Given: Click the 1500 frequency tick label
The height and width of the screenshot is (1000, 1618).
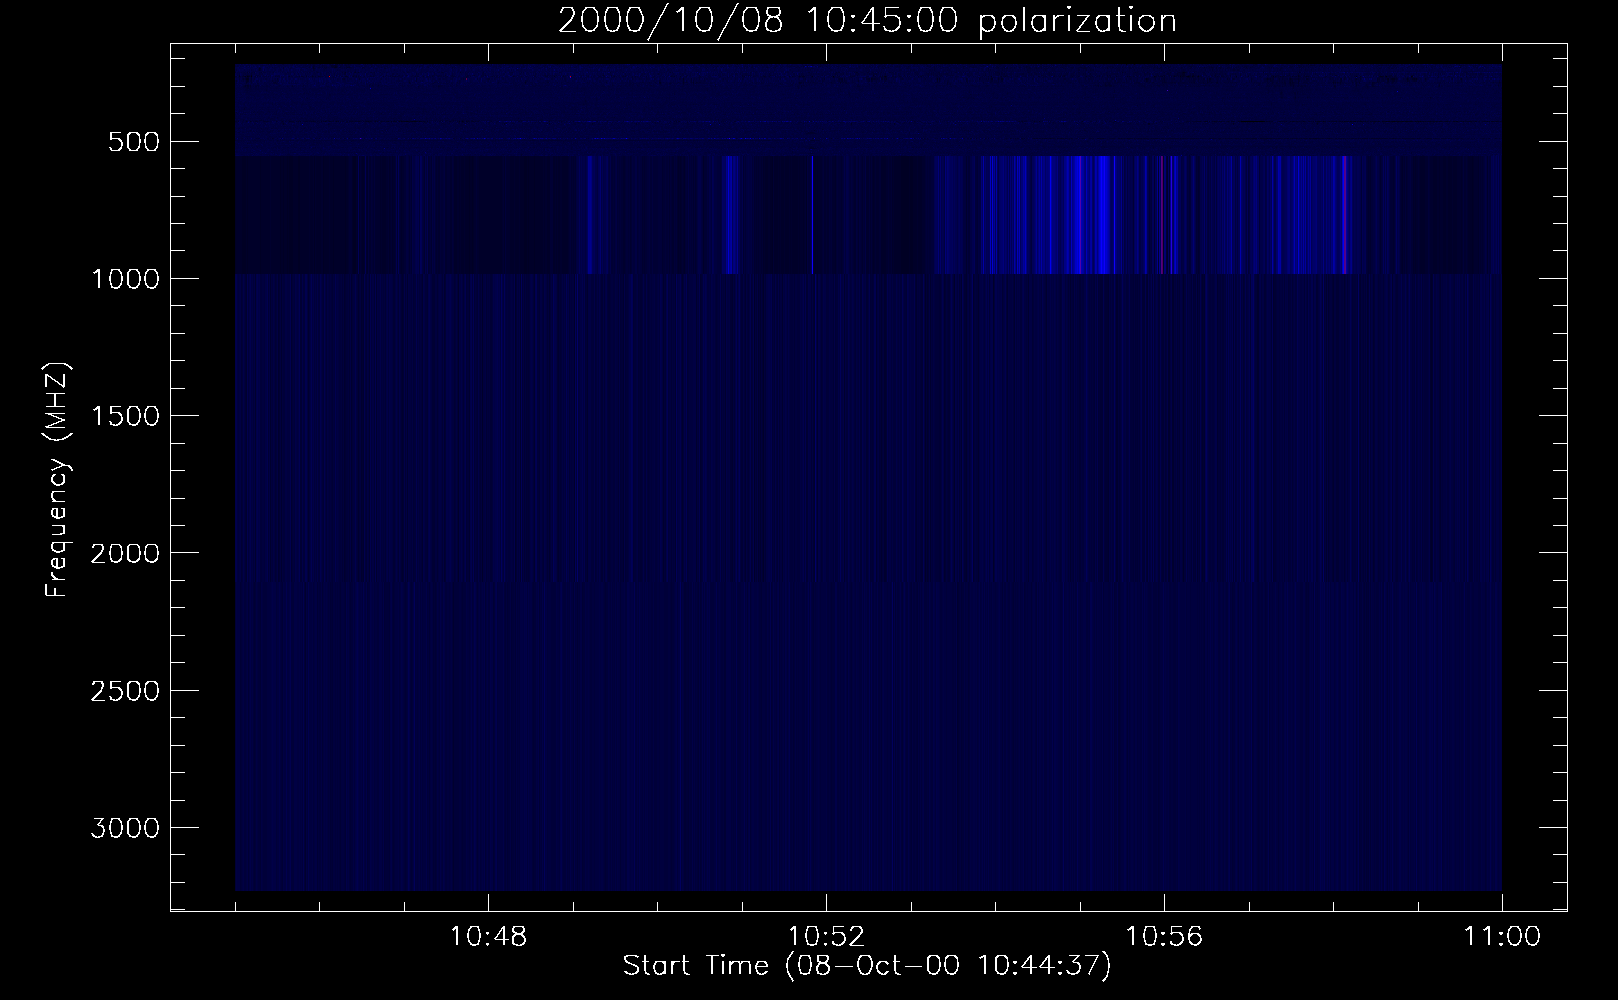Looking at the screenshot, I should click(125, 416).
